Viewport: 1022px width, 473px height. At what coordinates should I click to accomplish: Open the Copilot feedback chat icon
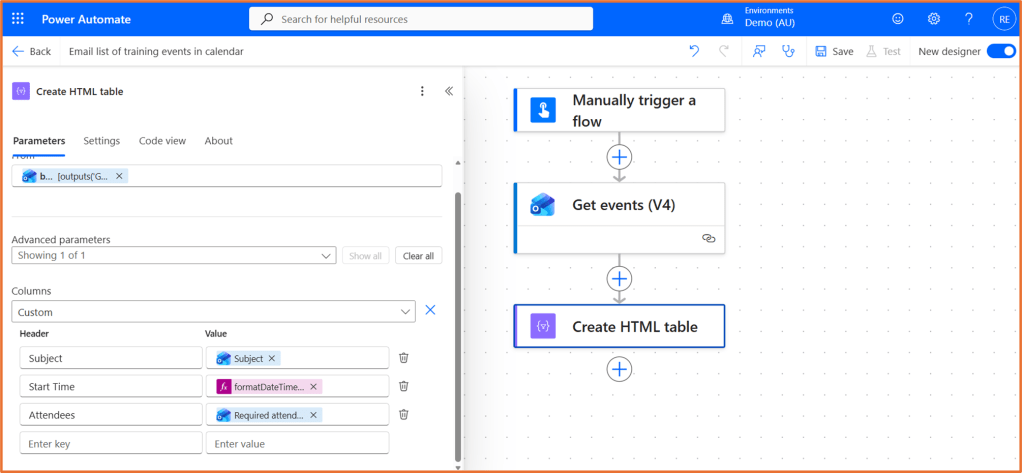pos(759,51)
